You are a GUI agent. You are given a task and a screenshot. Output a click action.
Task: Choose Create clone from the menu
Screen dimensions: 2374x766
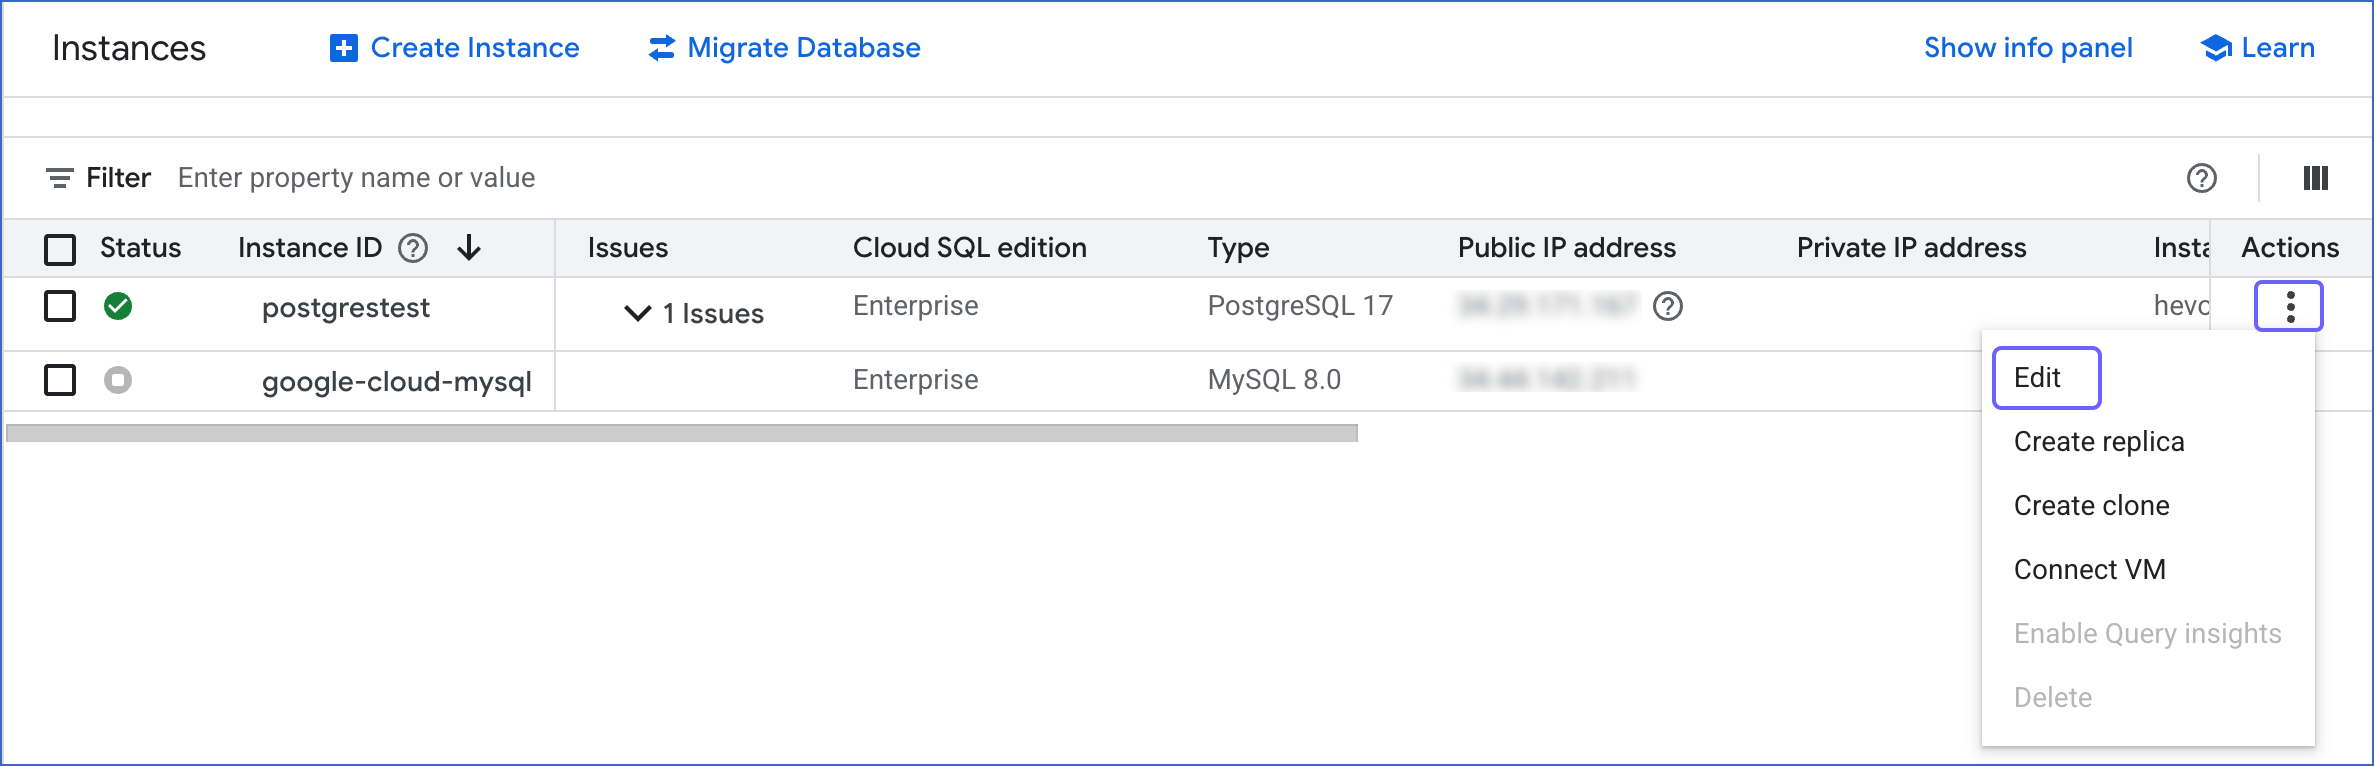[2092, 506]
